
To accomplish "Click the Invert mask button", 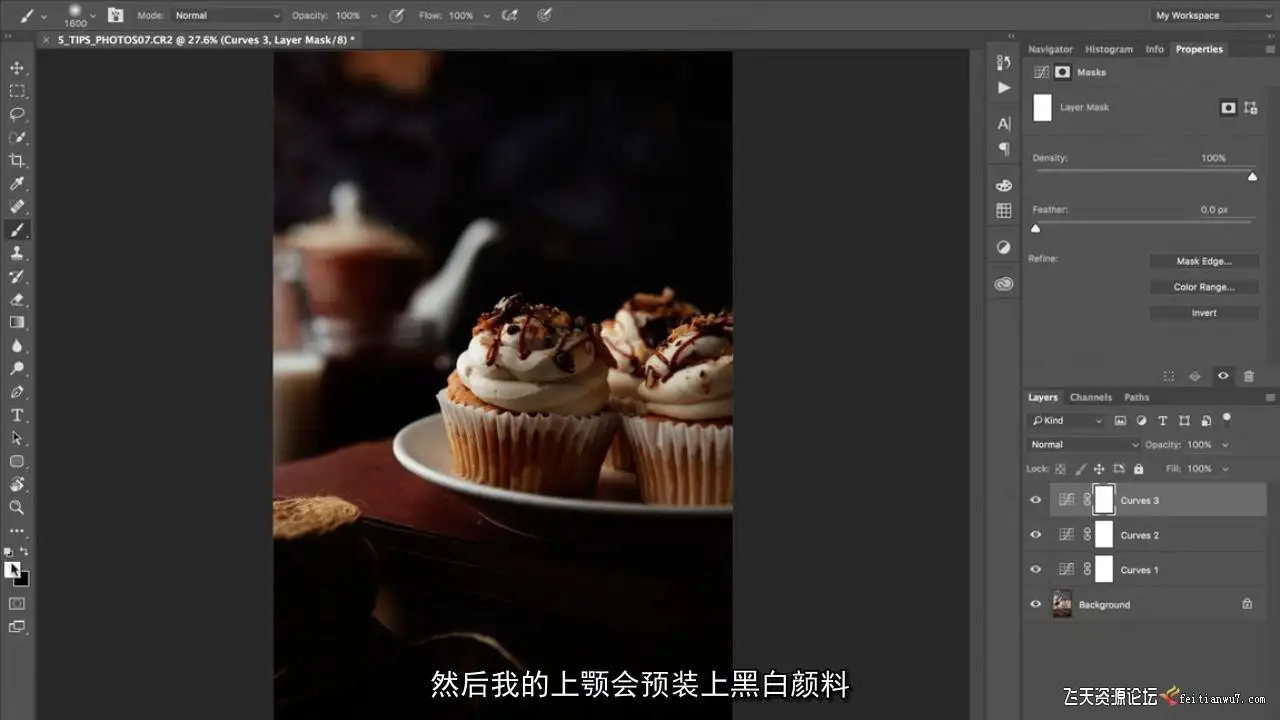I will (x=1204, y=313).
